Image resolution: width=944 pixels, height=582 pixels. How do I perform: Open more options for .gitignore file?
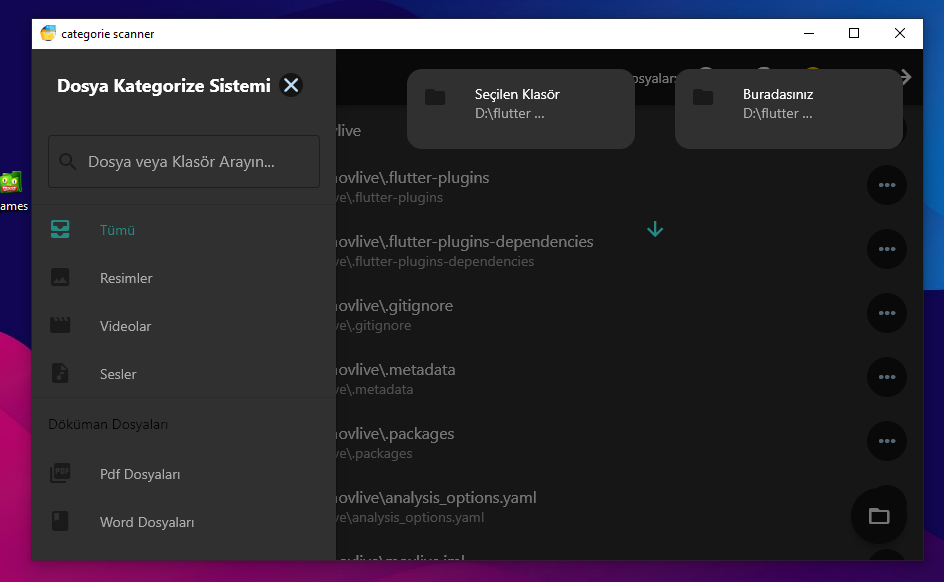(x=887, y=313)
